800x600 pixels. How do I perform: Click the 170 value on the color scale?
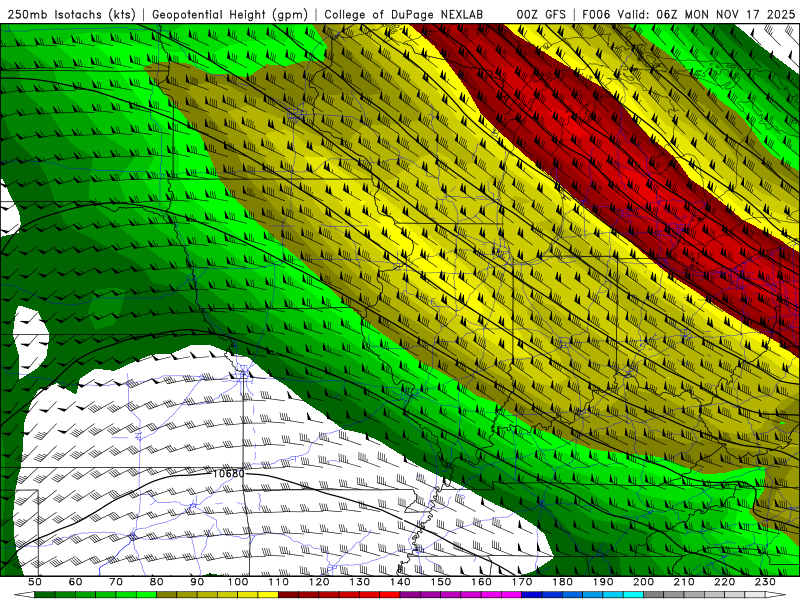point(521,582)
